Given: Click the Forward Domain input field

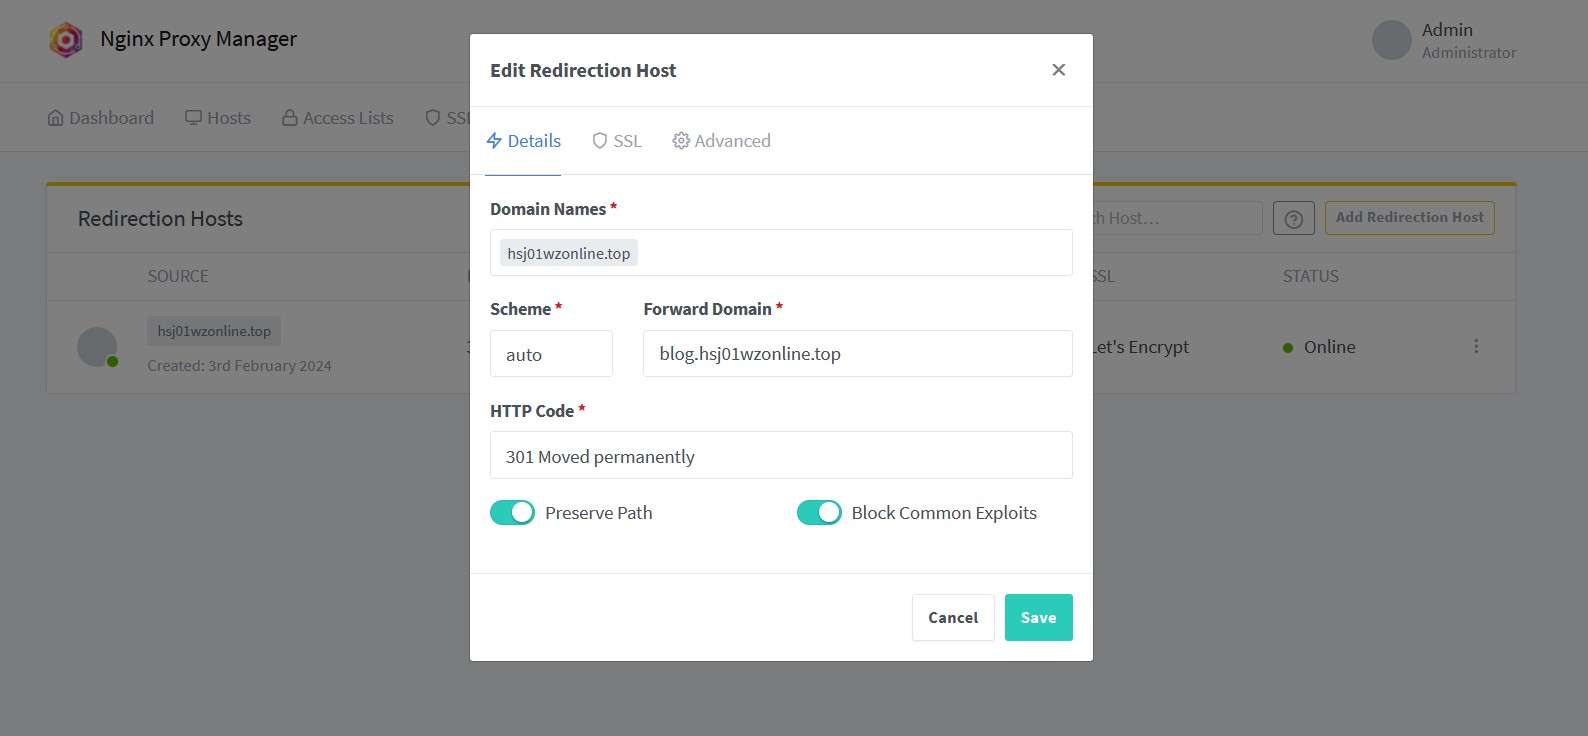Looking at the screenshot, I should click(858, 354).
